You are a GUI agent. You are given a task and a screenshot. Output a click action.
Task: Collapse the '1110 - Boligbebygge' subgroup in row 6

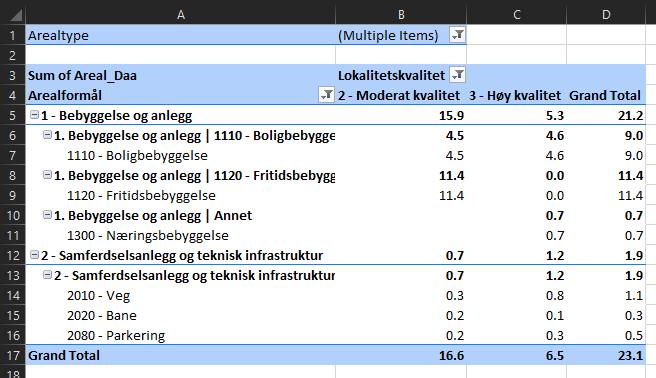[48, 135]
